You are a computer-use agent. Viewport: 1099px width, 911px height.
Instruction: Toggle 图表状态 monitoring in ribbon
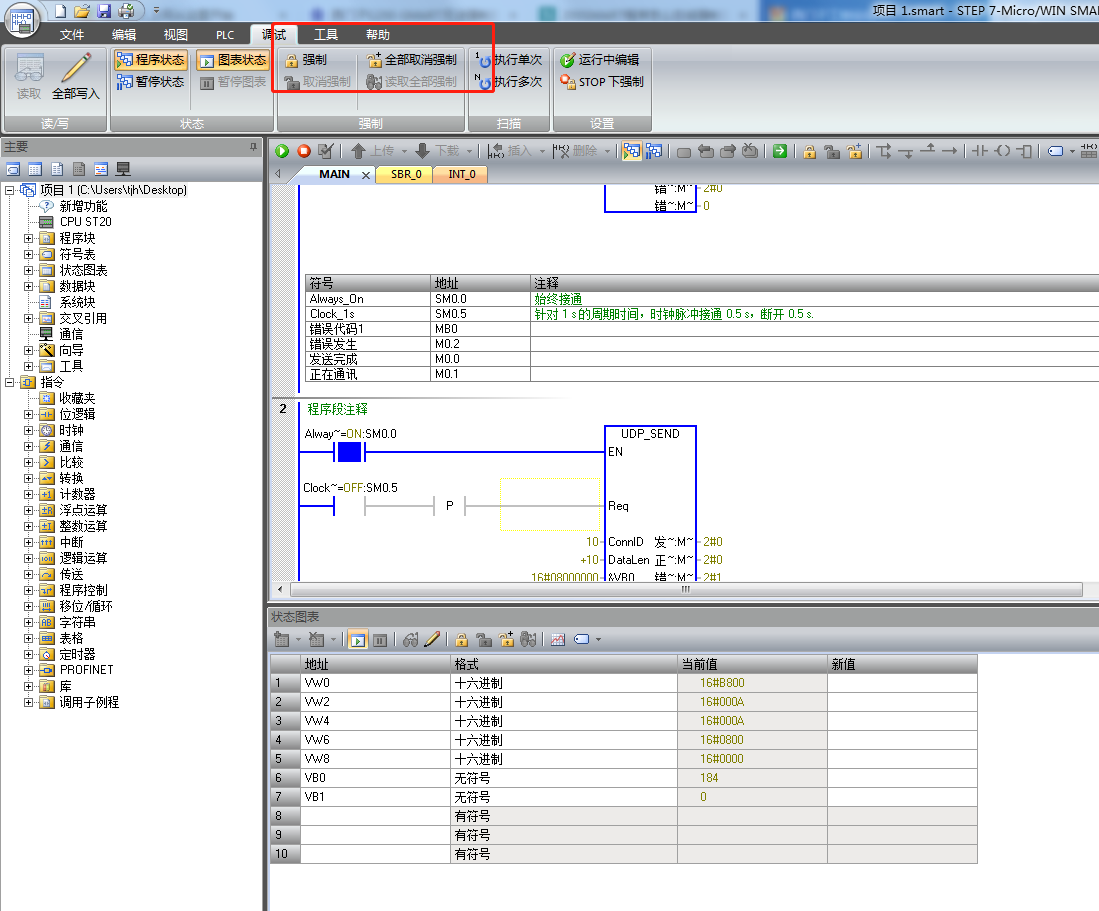coord(232,60)
